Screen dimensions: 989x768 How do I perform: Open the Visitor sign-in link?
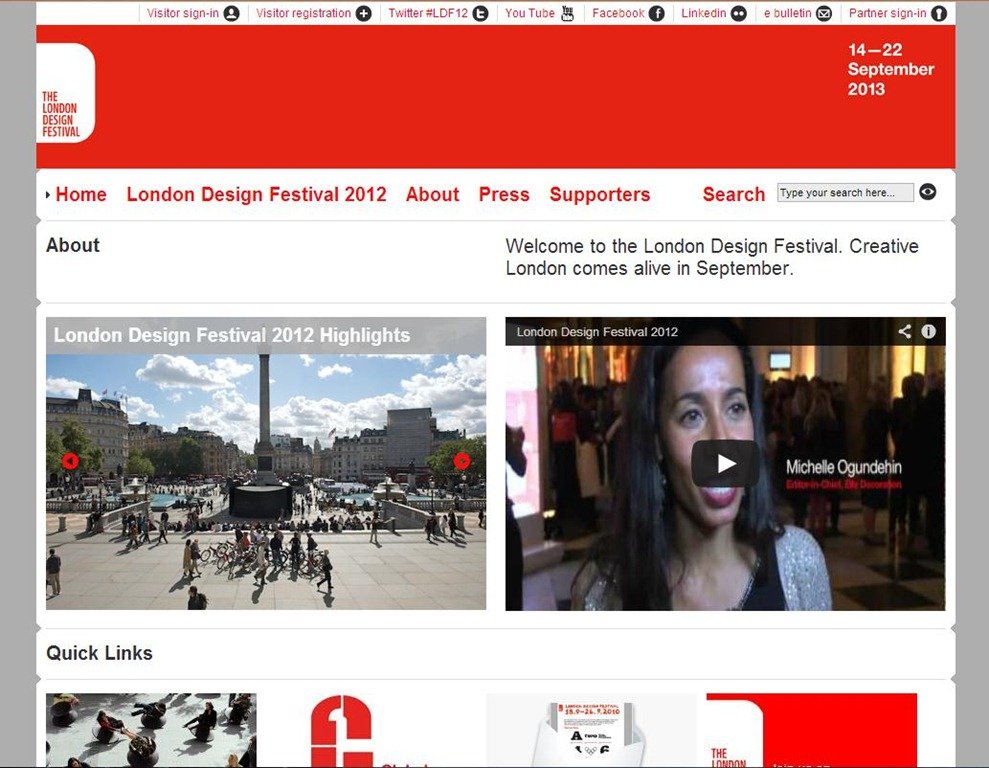[x=183, y=13]
